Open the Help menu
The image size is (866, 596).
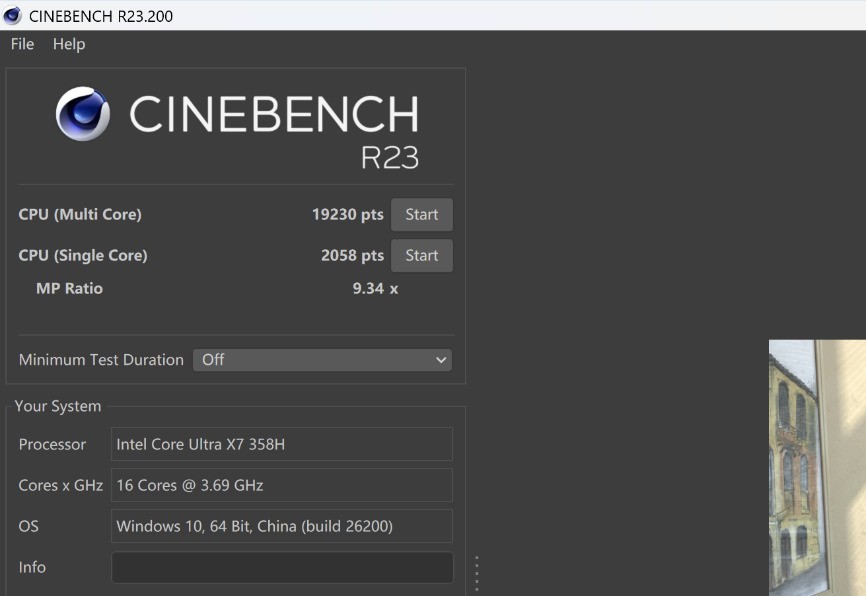[69, 44]
